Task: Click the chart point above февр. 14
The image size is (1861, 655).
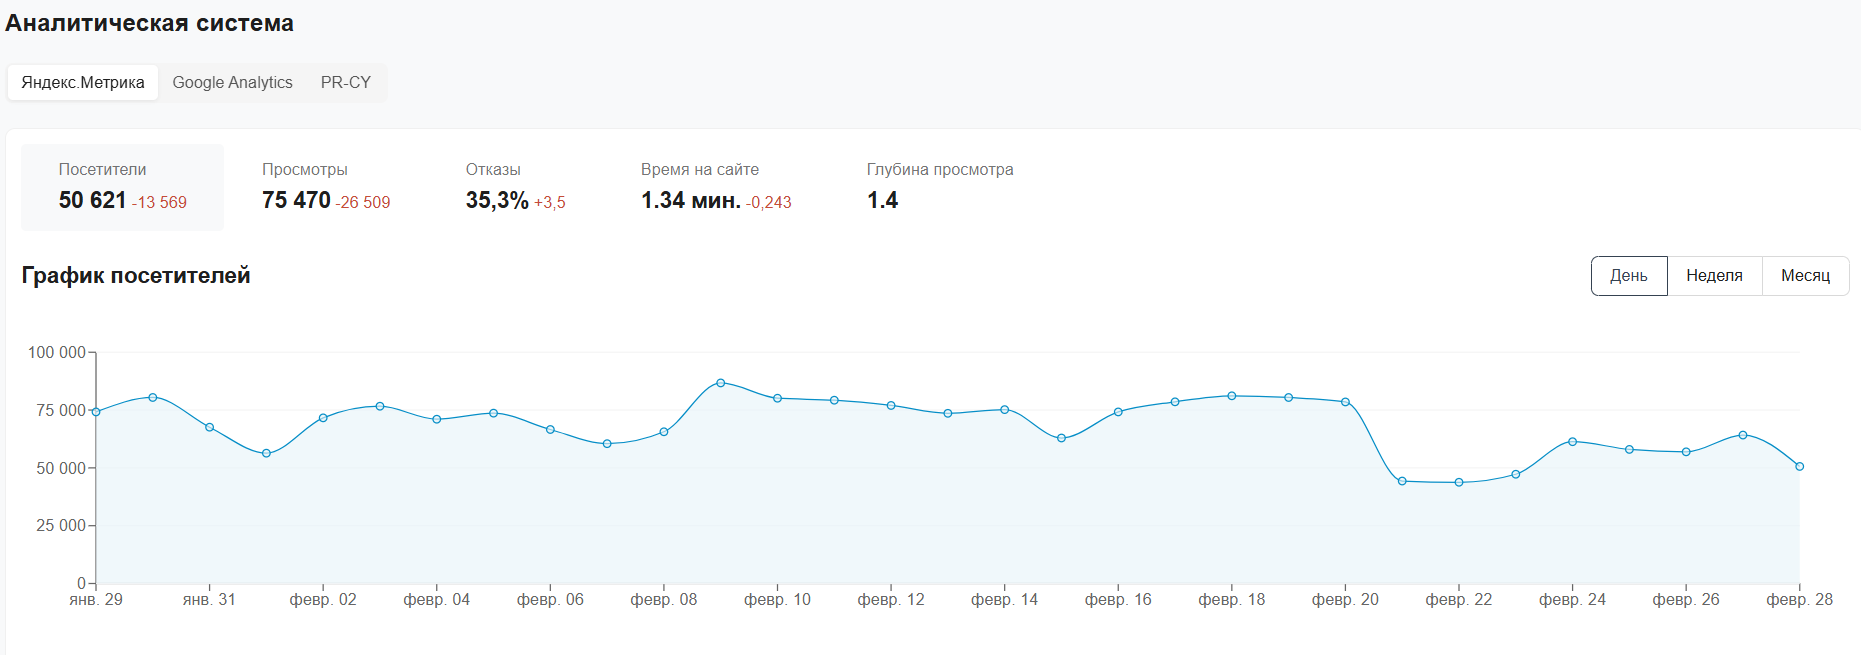Action: [1005, 410]
